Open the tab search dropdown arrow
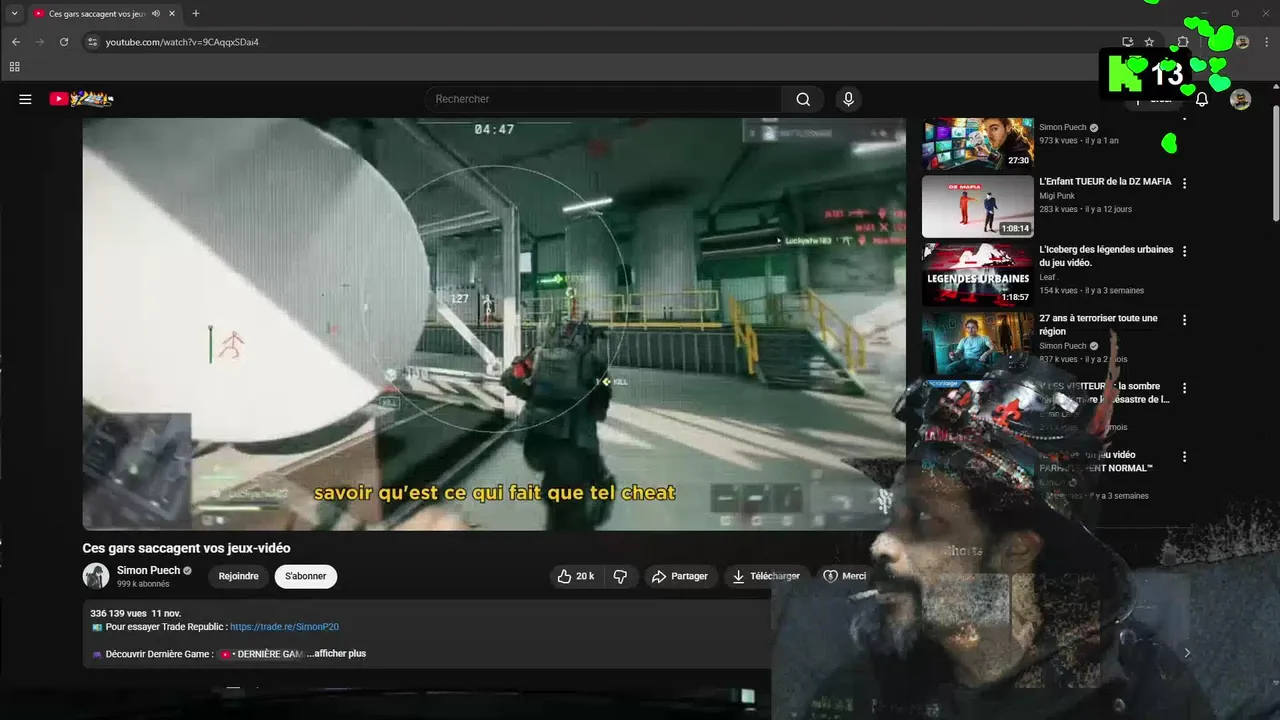Image resolution: width=1280 pixels, height=720 pixels. pyautogui.click(x=14, y=13)
